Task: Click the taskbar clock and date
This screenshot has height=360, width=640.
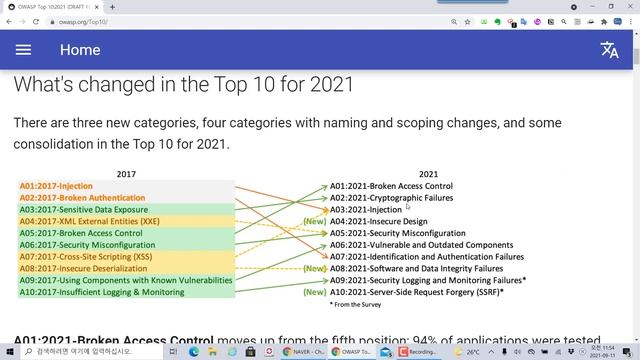Action: [602, 351]
